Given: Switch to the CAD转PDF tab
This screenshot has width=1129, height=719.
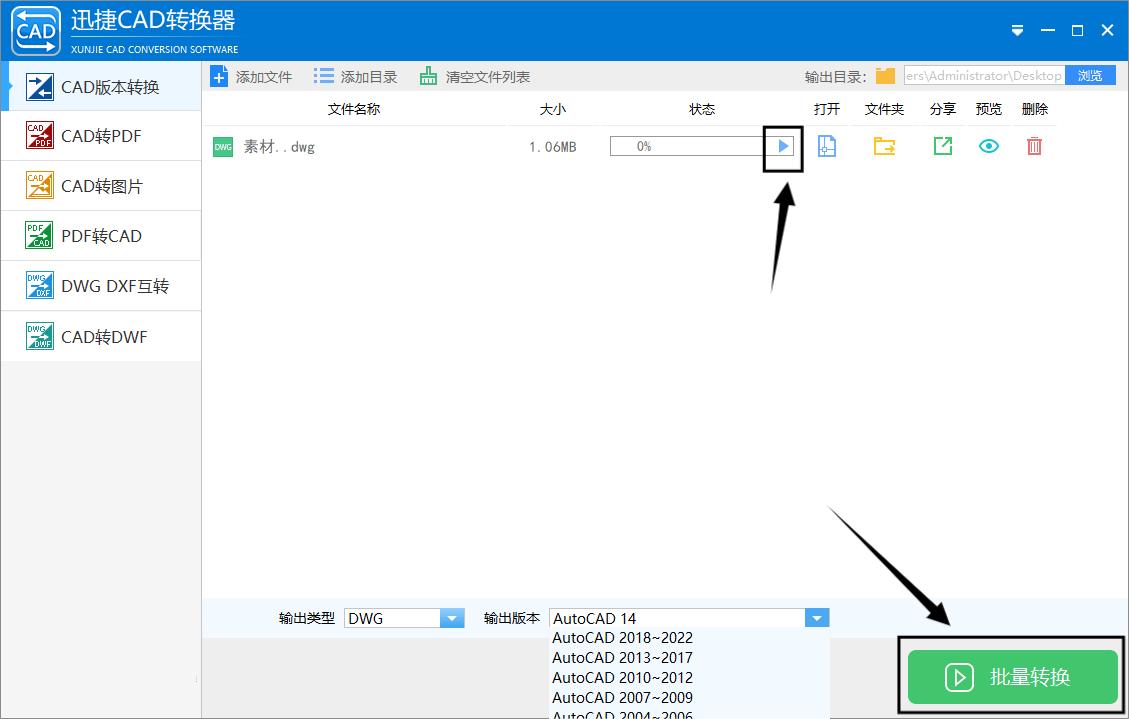Looking at the screenshot, I should 100,135.
